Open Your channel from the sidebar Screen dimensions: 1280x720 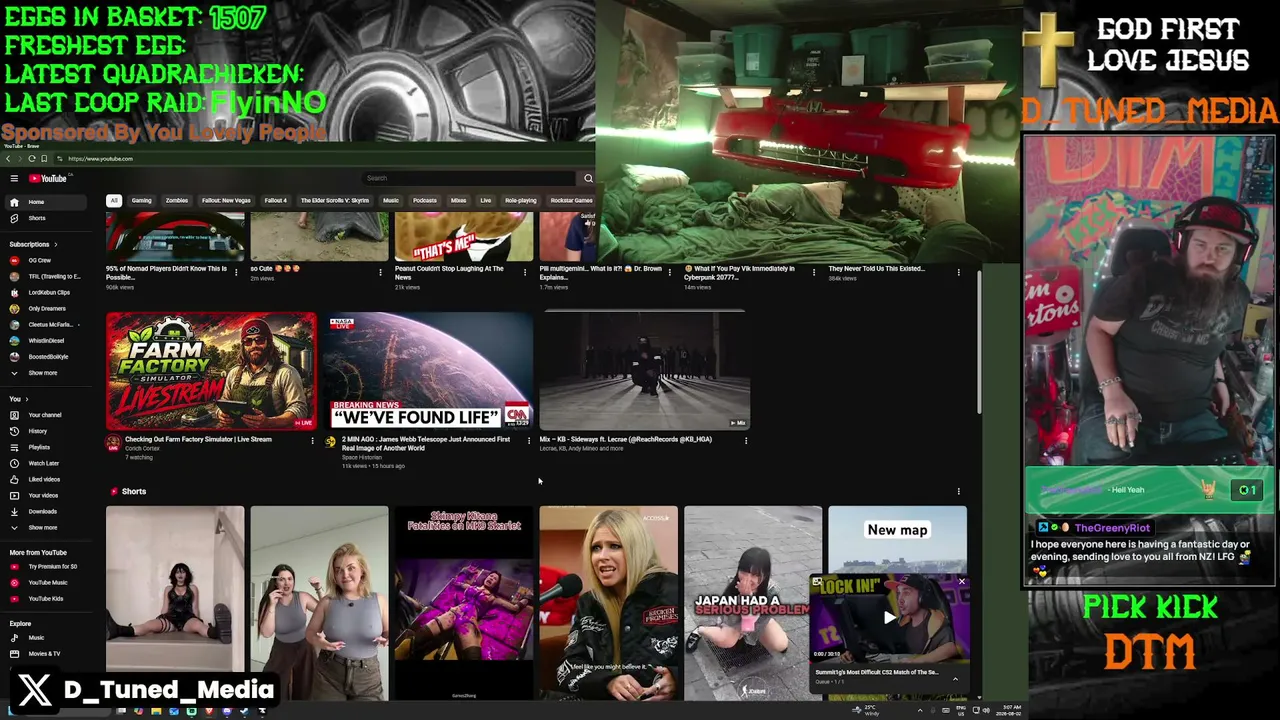(x=47, y=415)
